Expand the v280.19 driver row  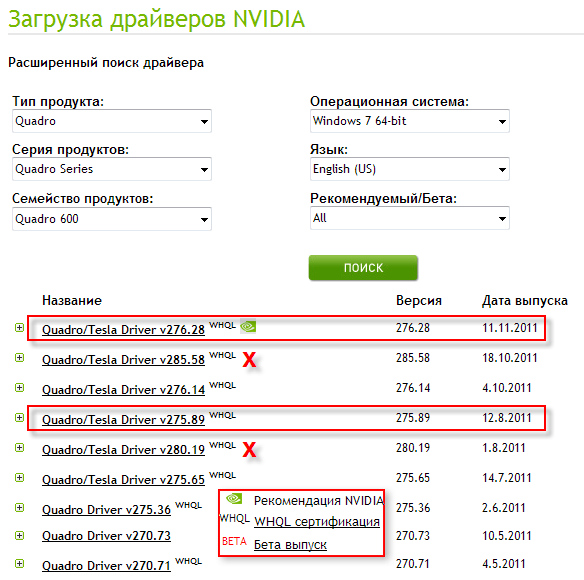pyautogui.click(x=19, y=448)
